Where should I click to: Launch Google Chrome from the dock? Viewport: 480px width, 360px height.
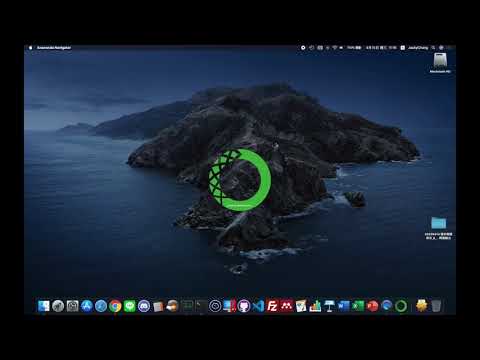[115, 306]
